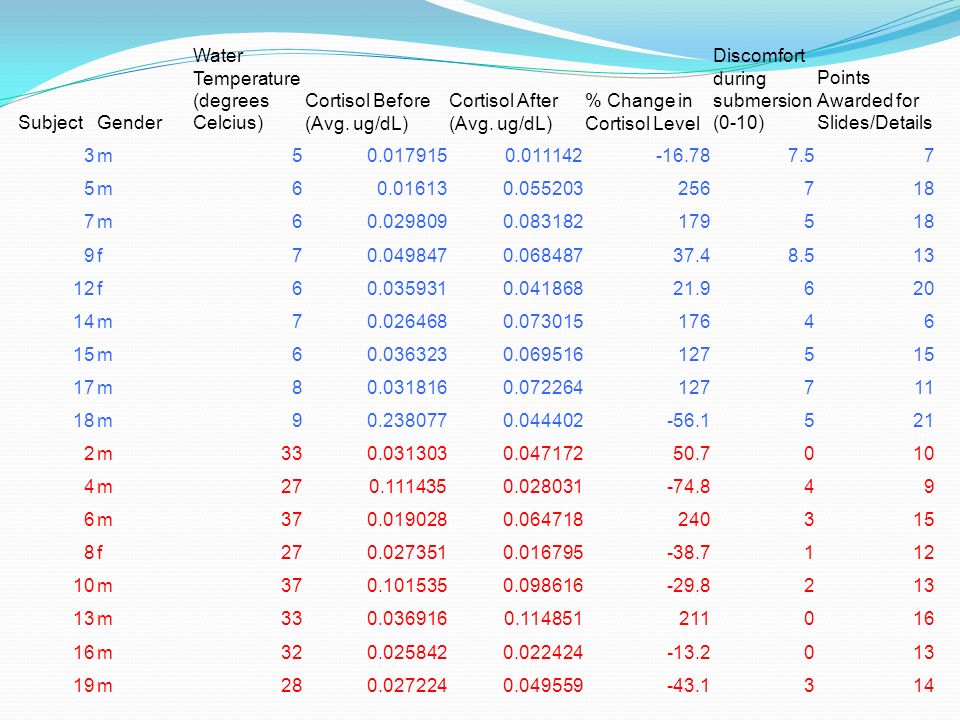Click cortisol after value 0.022424

543,653
